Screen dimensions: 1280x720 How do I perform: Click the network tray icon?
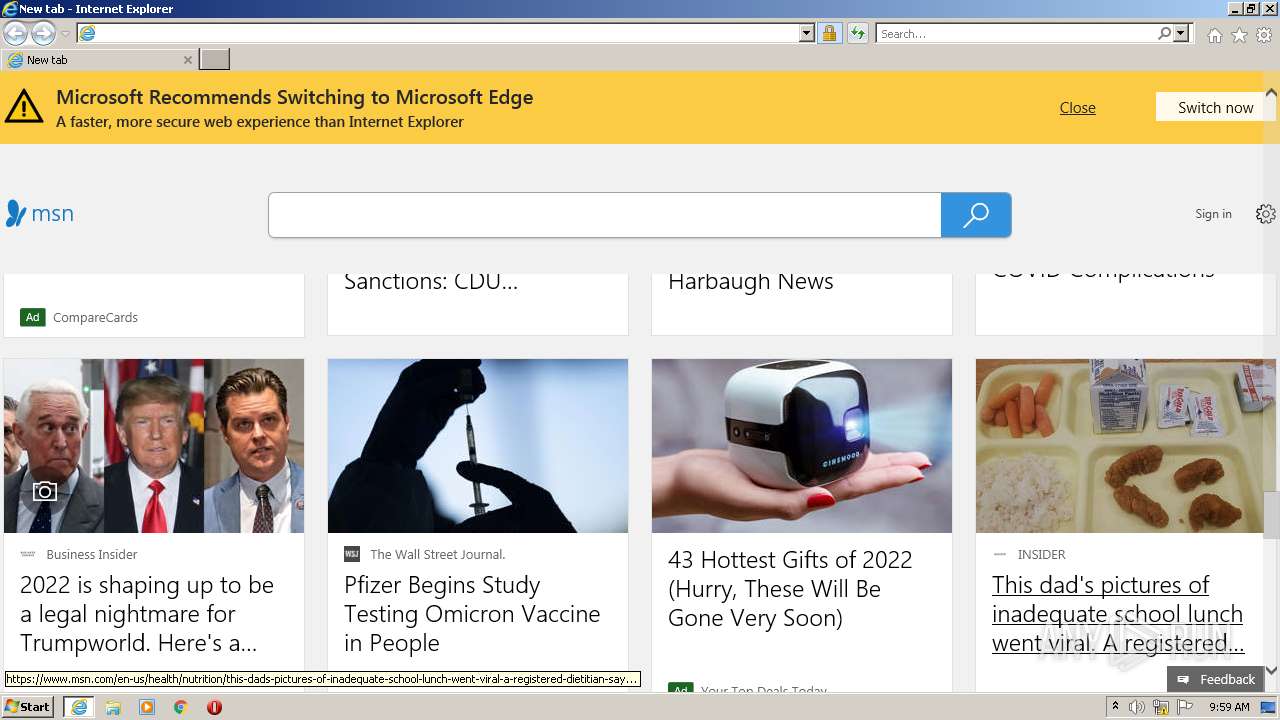click(1161, 707)
